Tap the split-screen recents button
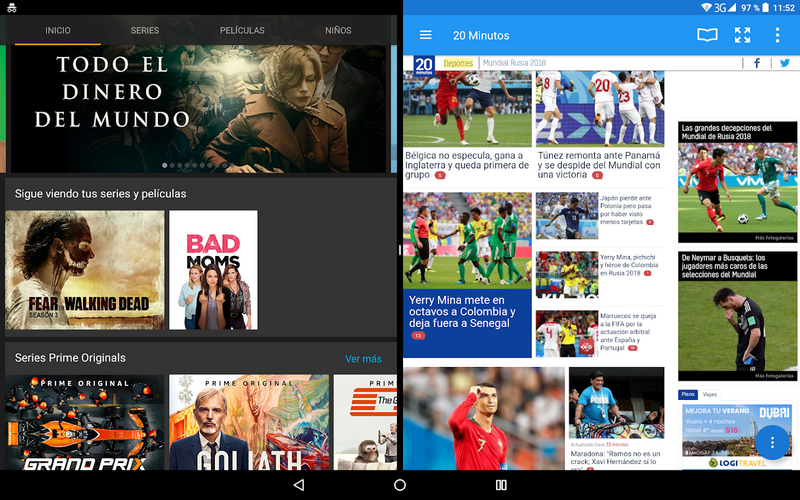The width and height of the screenshot is (800, 500). [x=501, y=485]
